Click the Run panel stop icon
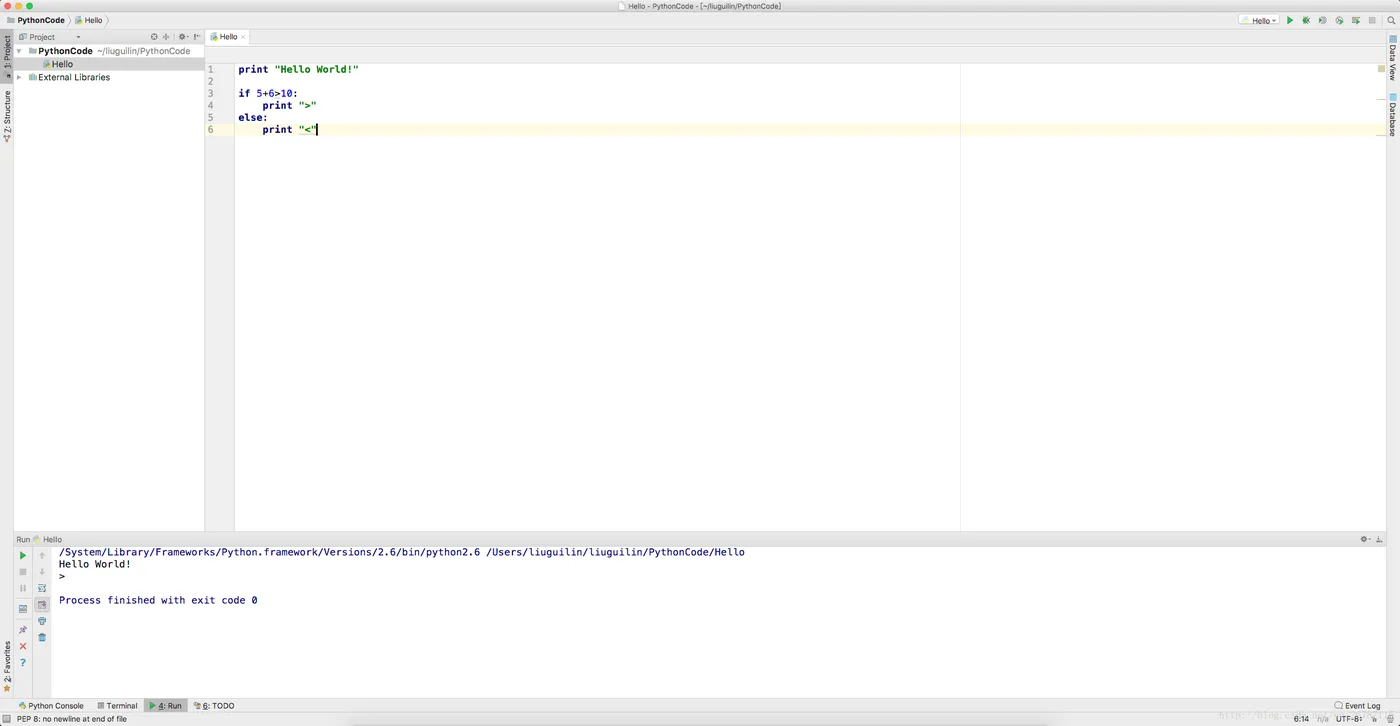Image resolution: width=1400 pixels, height=726 pixels. tap(23, 572)
